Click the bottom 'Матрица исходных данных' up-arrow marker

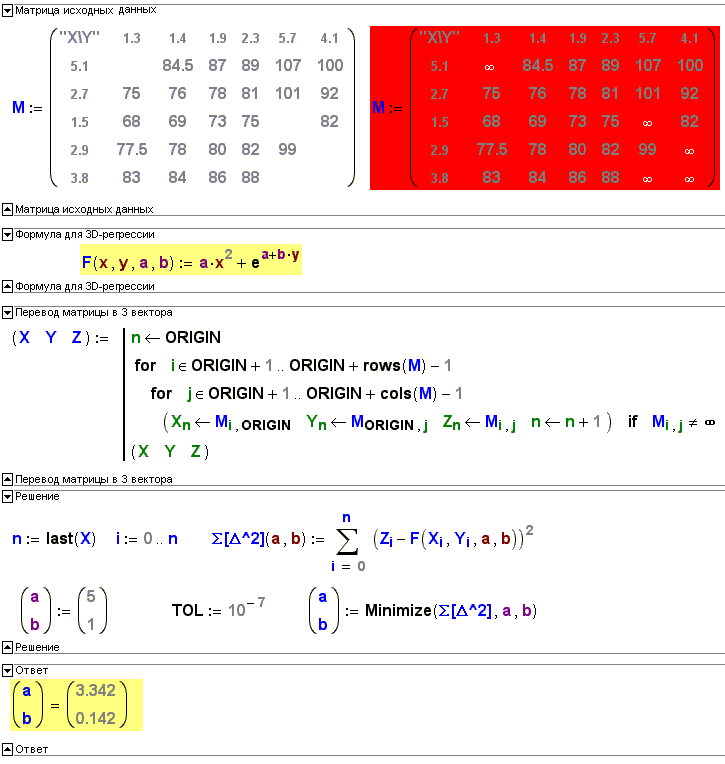(7, 210)
